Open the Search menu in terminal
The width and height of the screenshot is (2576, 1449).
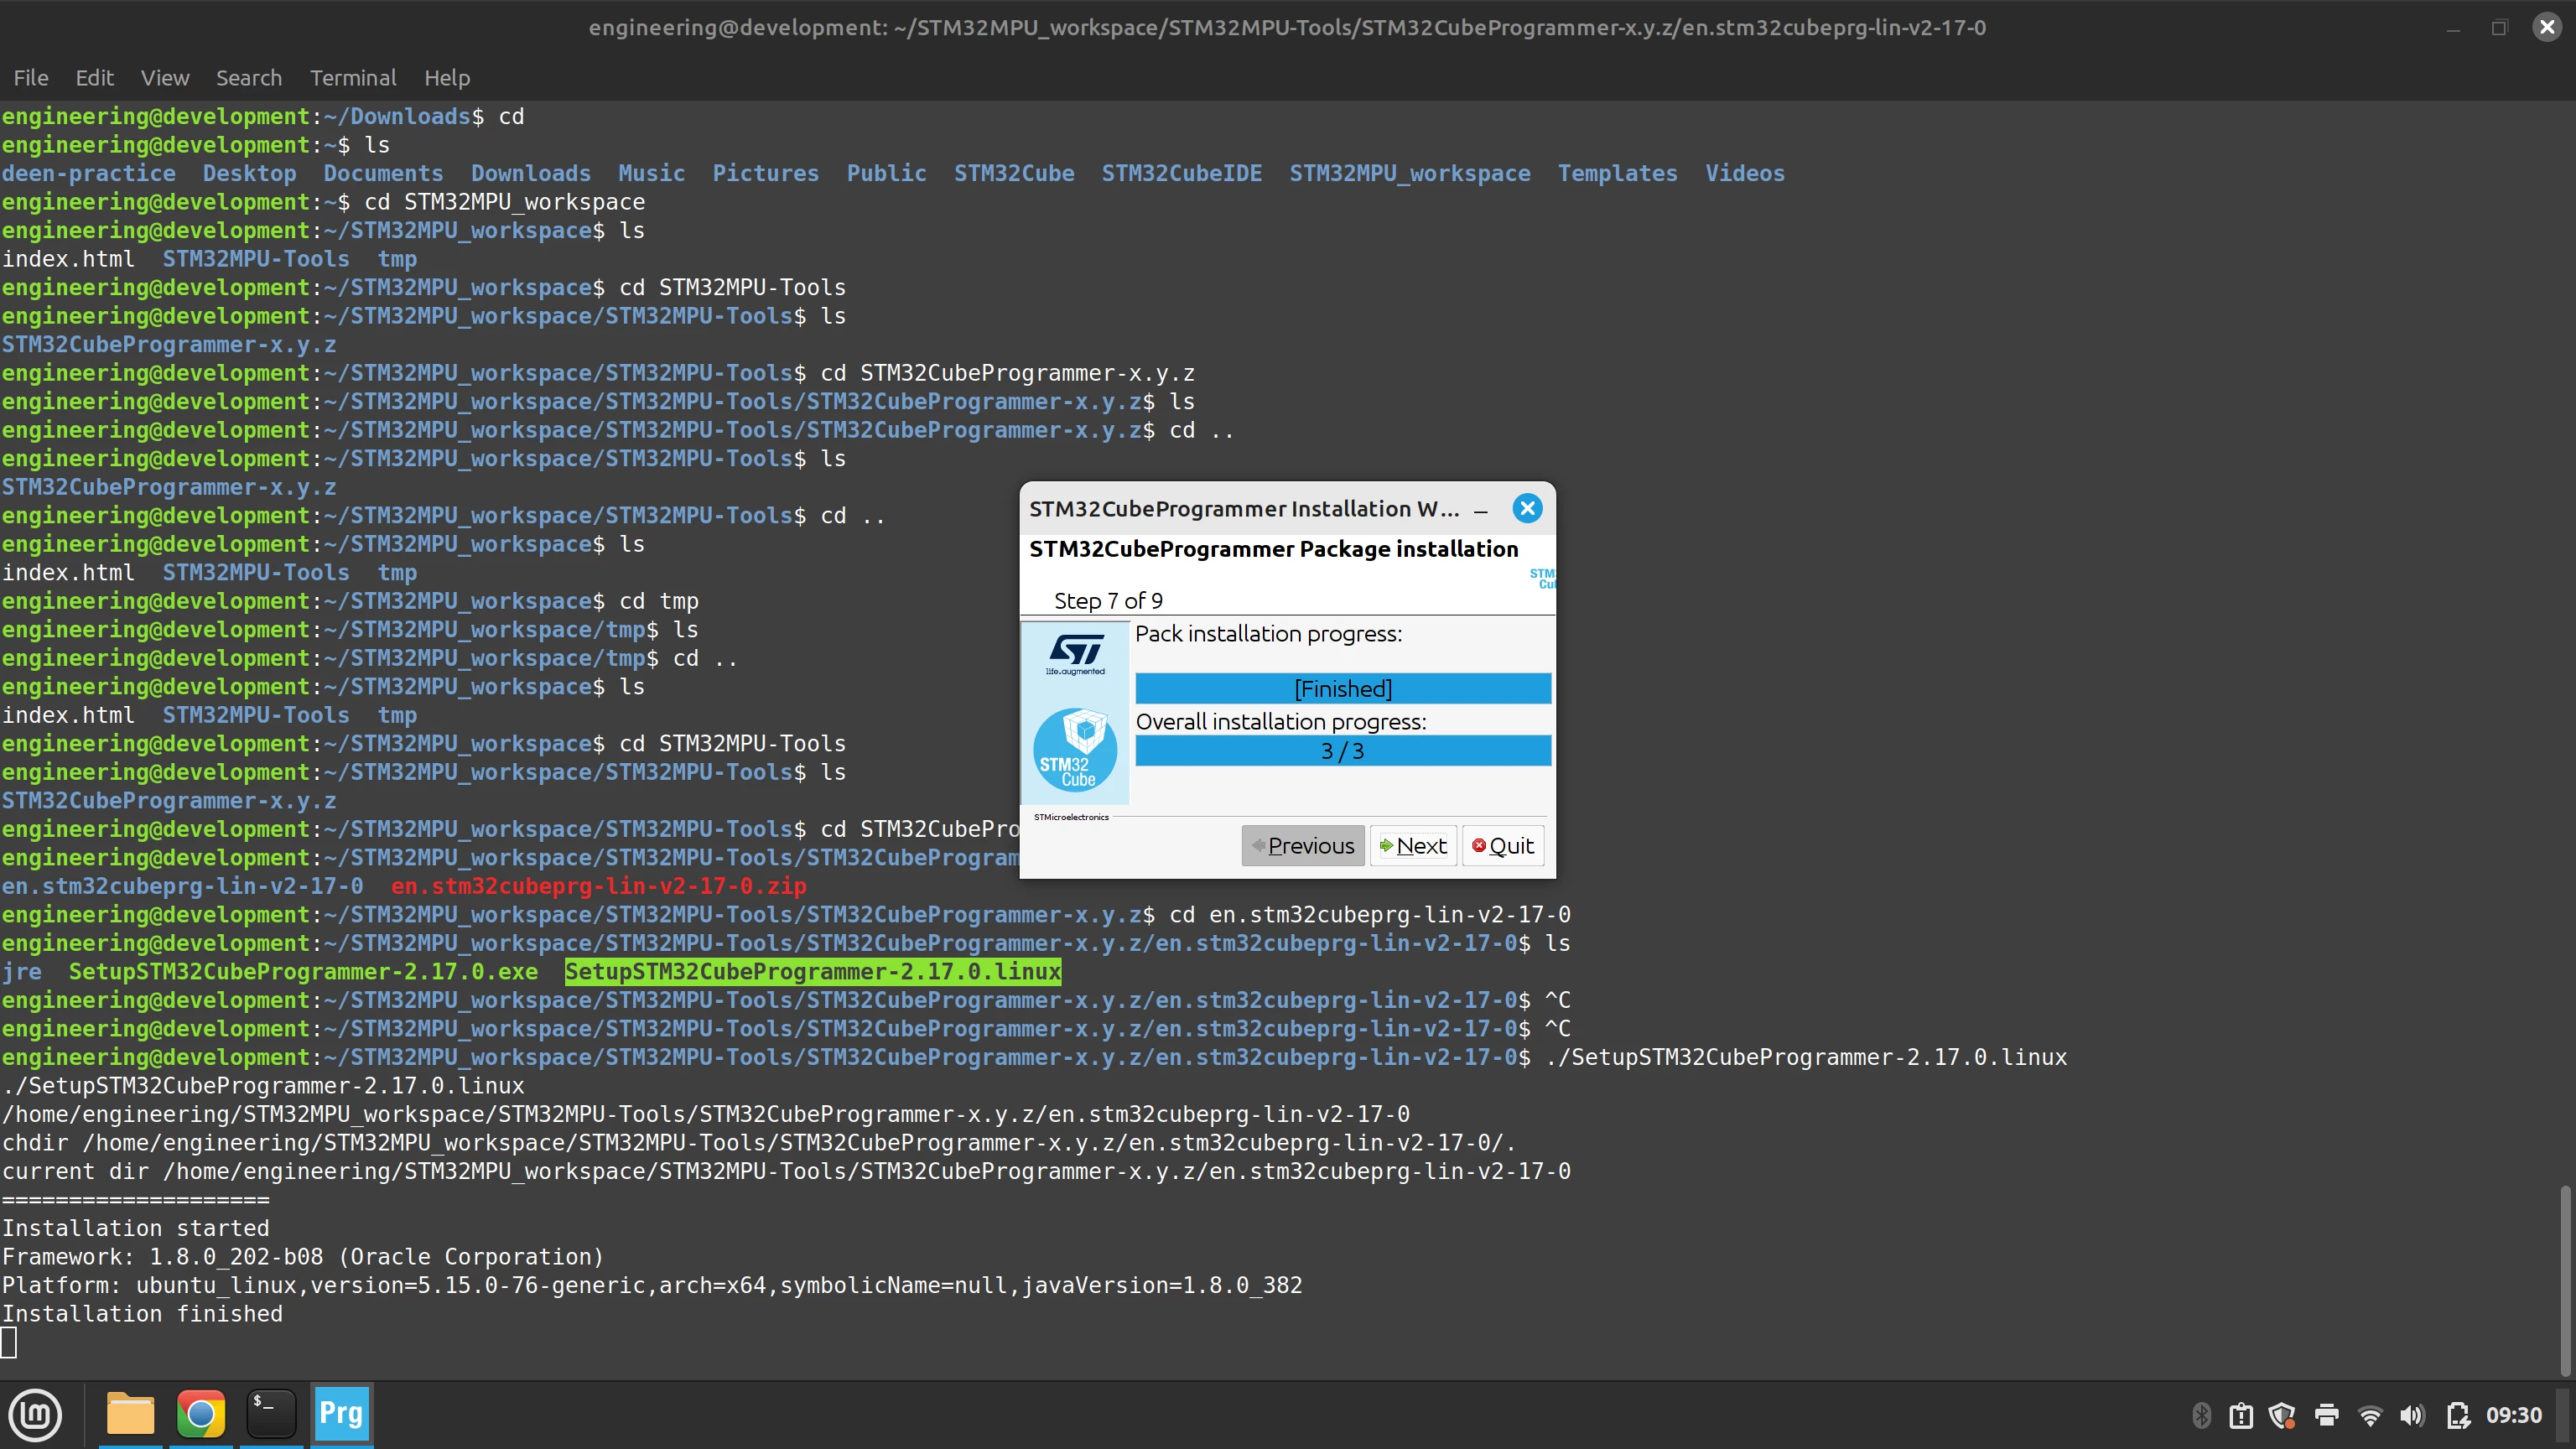pyautogui.click(x=249, y=78)
